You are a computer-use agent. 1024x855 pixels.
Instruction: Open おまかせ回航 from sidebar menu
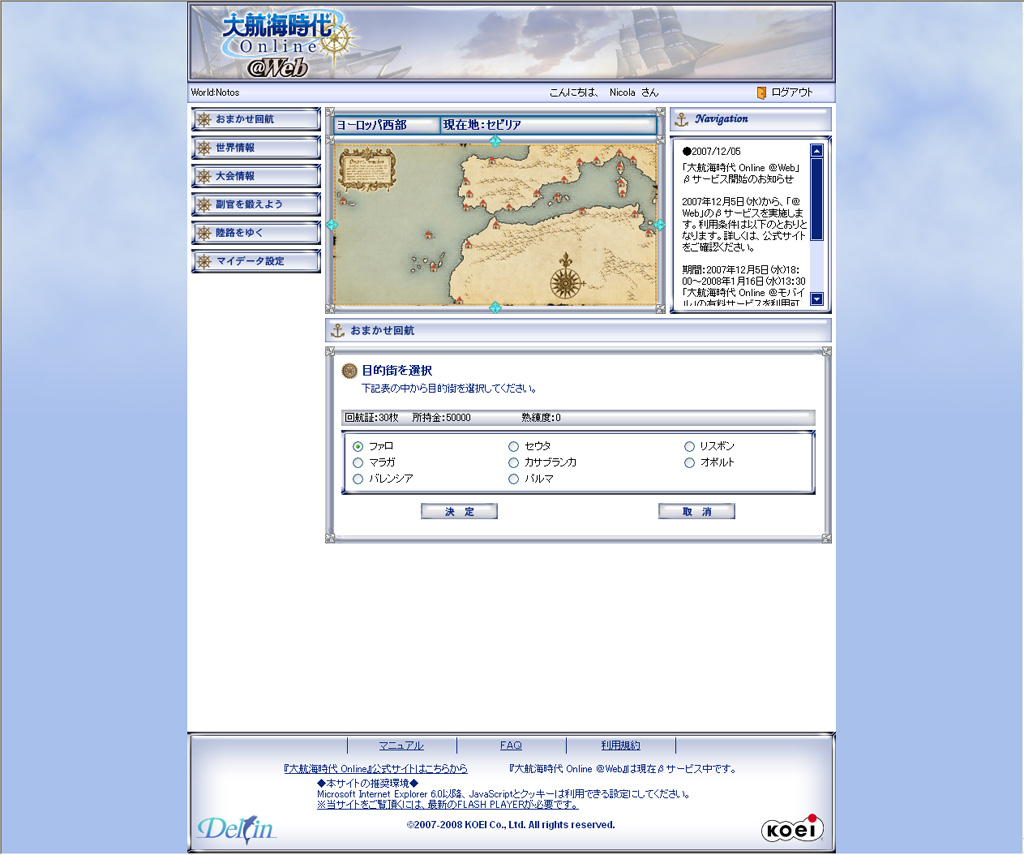pyautogui.click(x=256, y=120)
